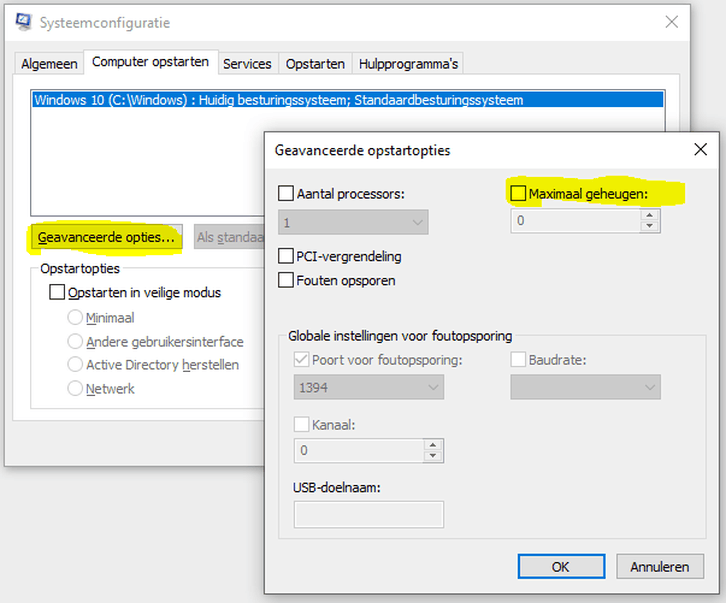Choose Active Directory herstellen option
This screenshot has width=726, height=603.
75,364
